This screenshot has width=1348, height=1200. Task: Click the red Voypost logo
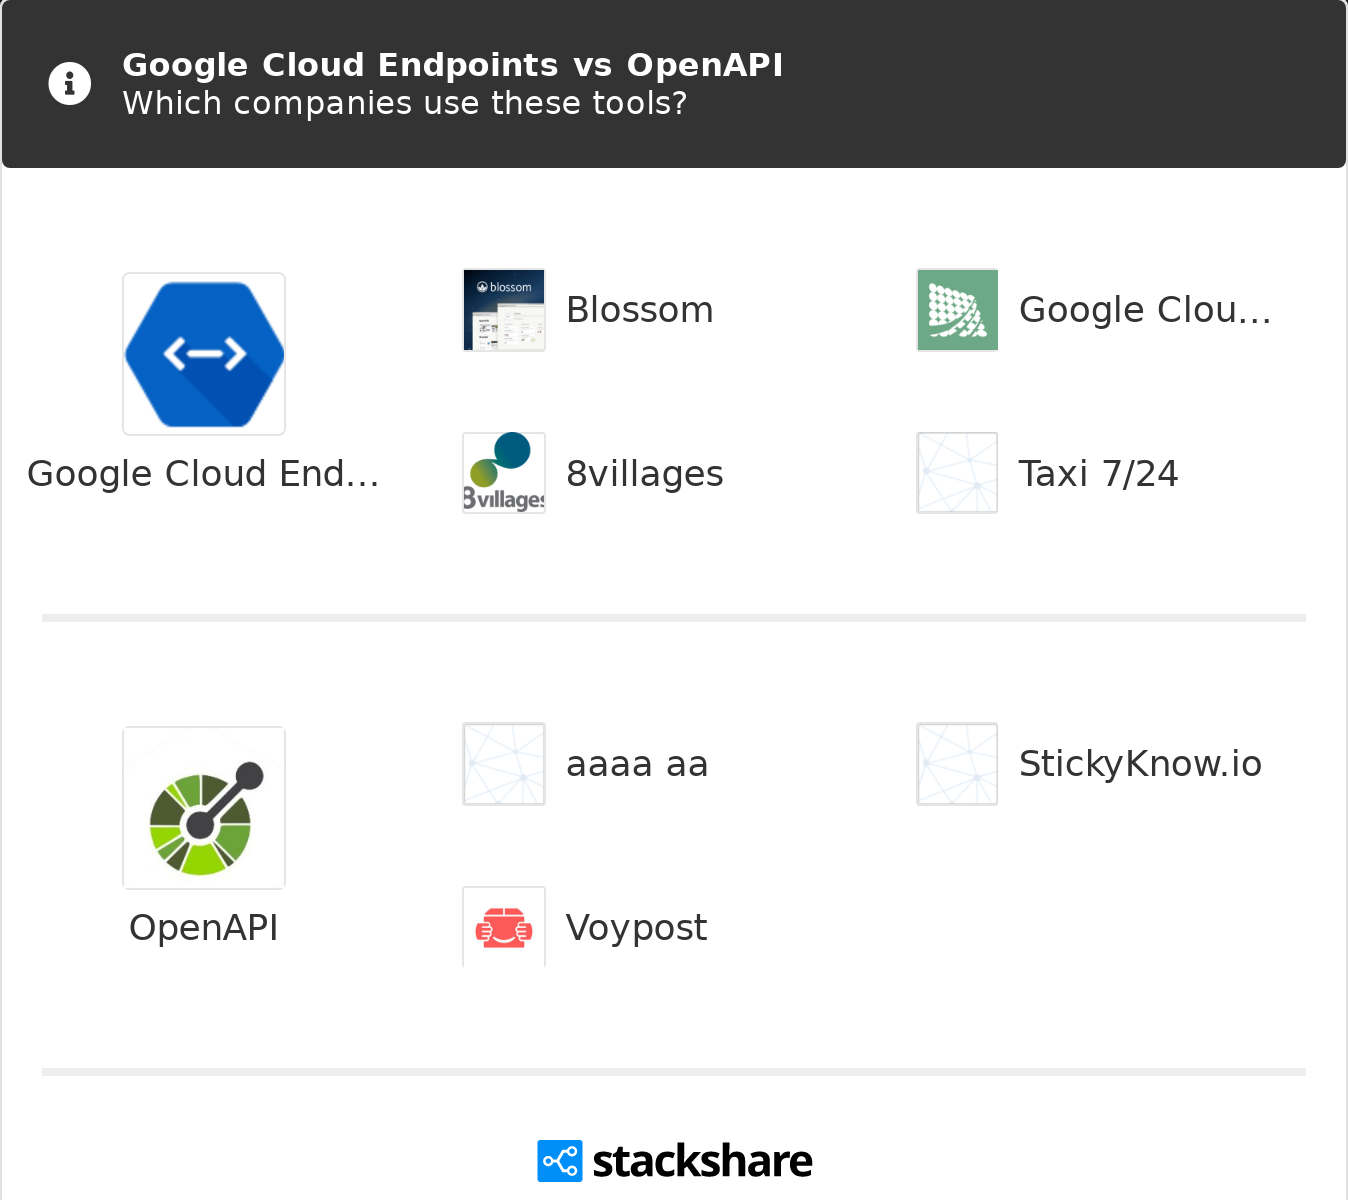[x=504, y=928]
